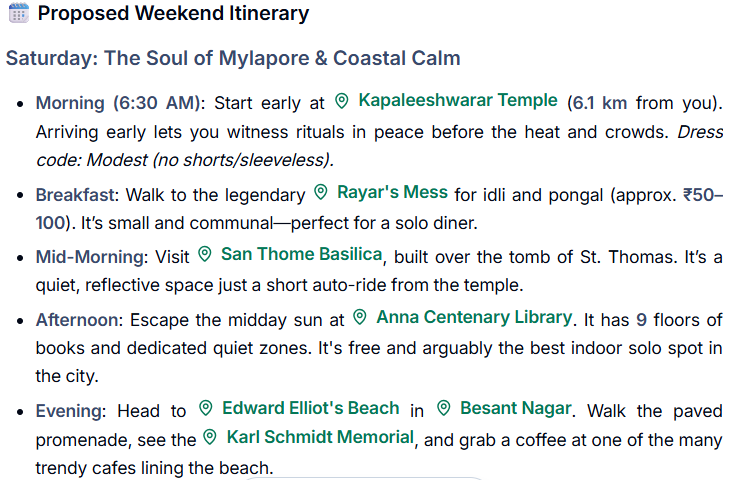Image resolution: width=741 pixels, height=480 pixels.
Task: Click the map pin before Kapaleeshwarar Temple
Action: [x=342, y=101]
